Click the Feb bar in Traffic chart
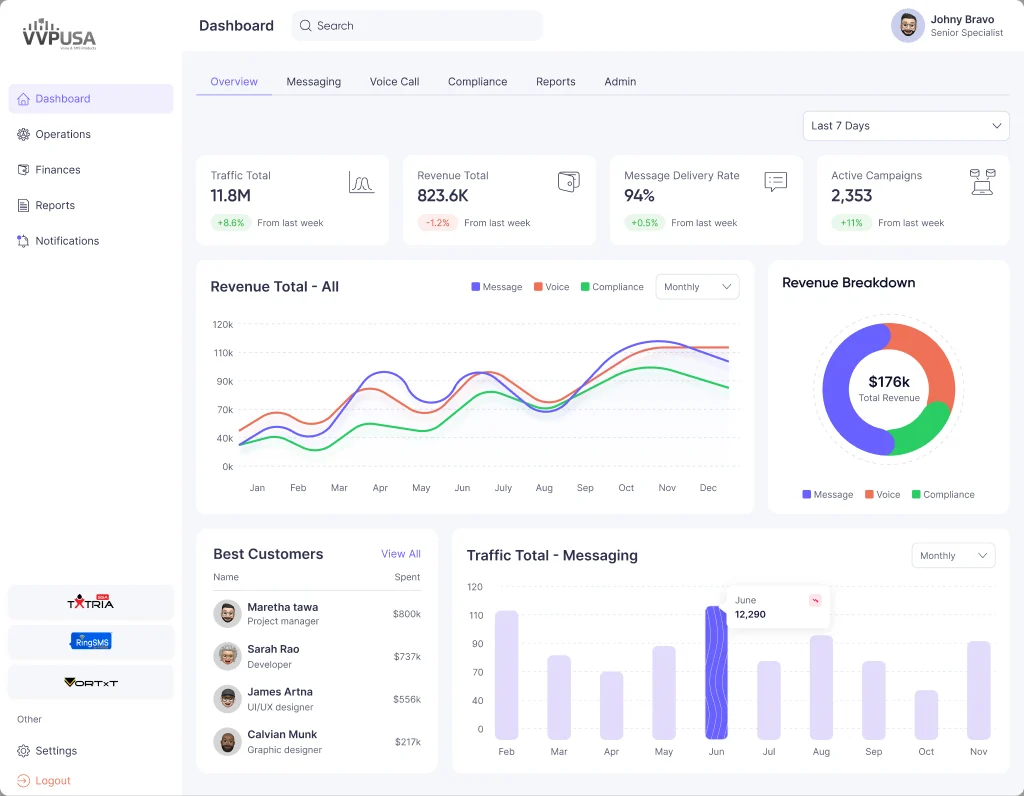The height and width of the screenshot is (796, 1024). tap(507, 675)
